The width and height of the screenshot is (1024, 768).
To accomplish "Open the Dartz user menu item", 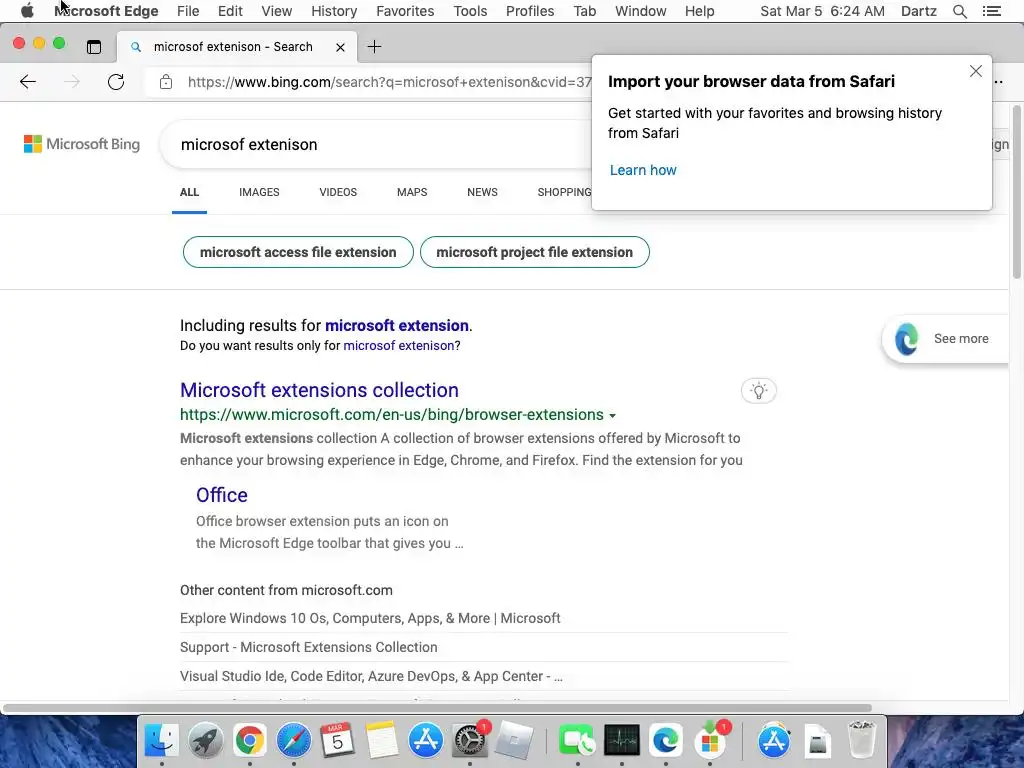I will [x=918, y=11].
